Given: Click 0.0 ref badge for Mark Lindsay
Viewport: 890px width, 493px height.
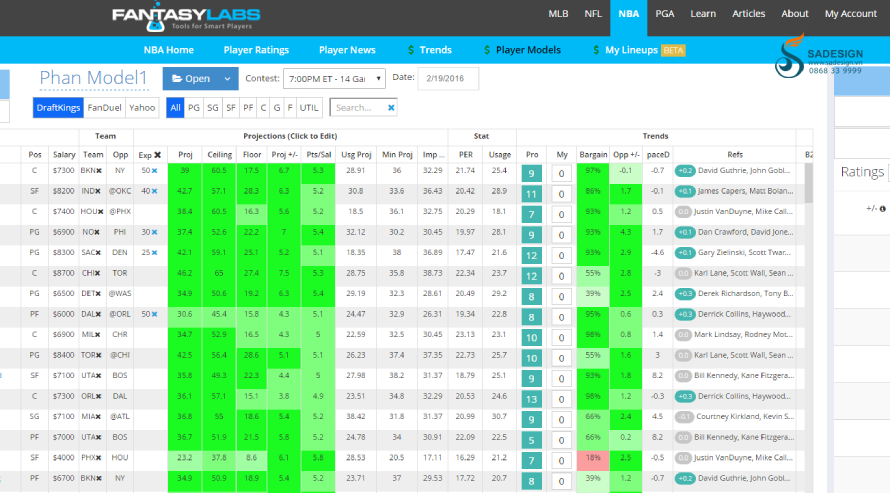Looking at the screenshot, I should pyautogui.click(x=683, y=335).
